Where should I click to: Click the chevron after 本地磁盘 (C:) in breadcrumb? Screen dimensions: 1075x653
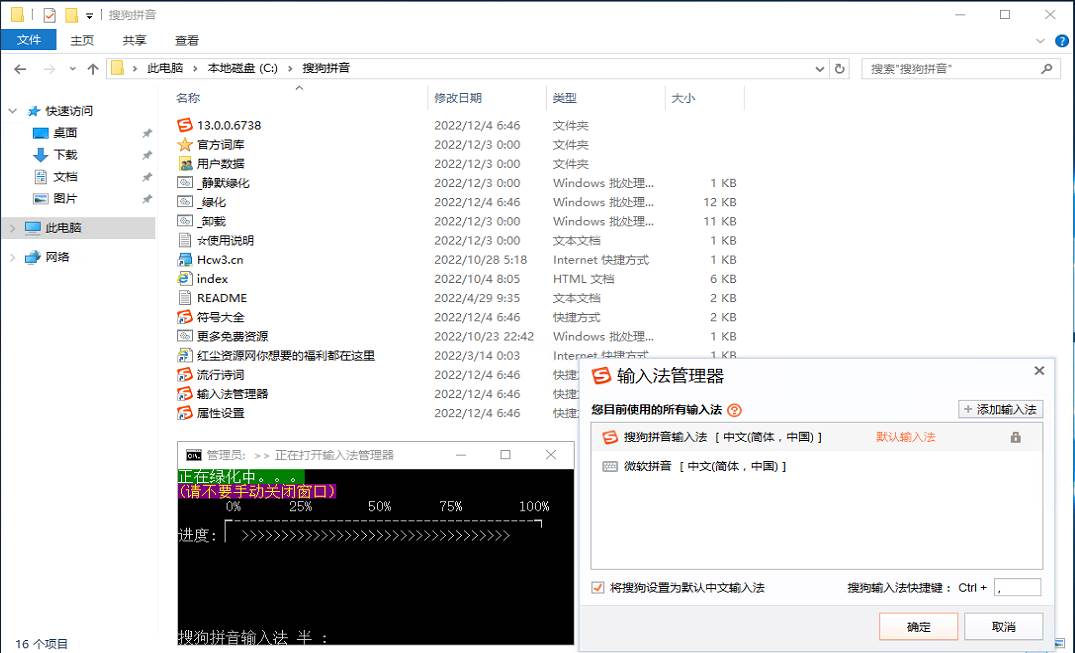(290, 68)
